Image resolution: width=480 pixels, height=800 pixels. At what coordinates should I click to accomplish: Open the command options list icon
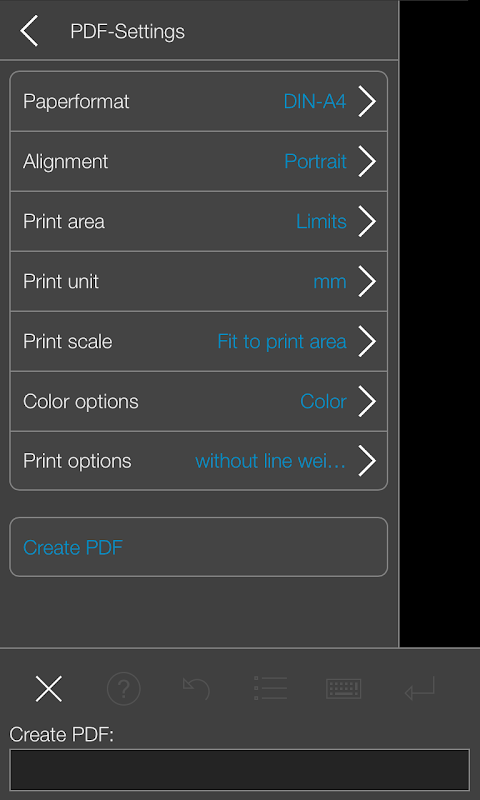(270, 689)
